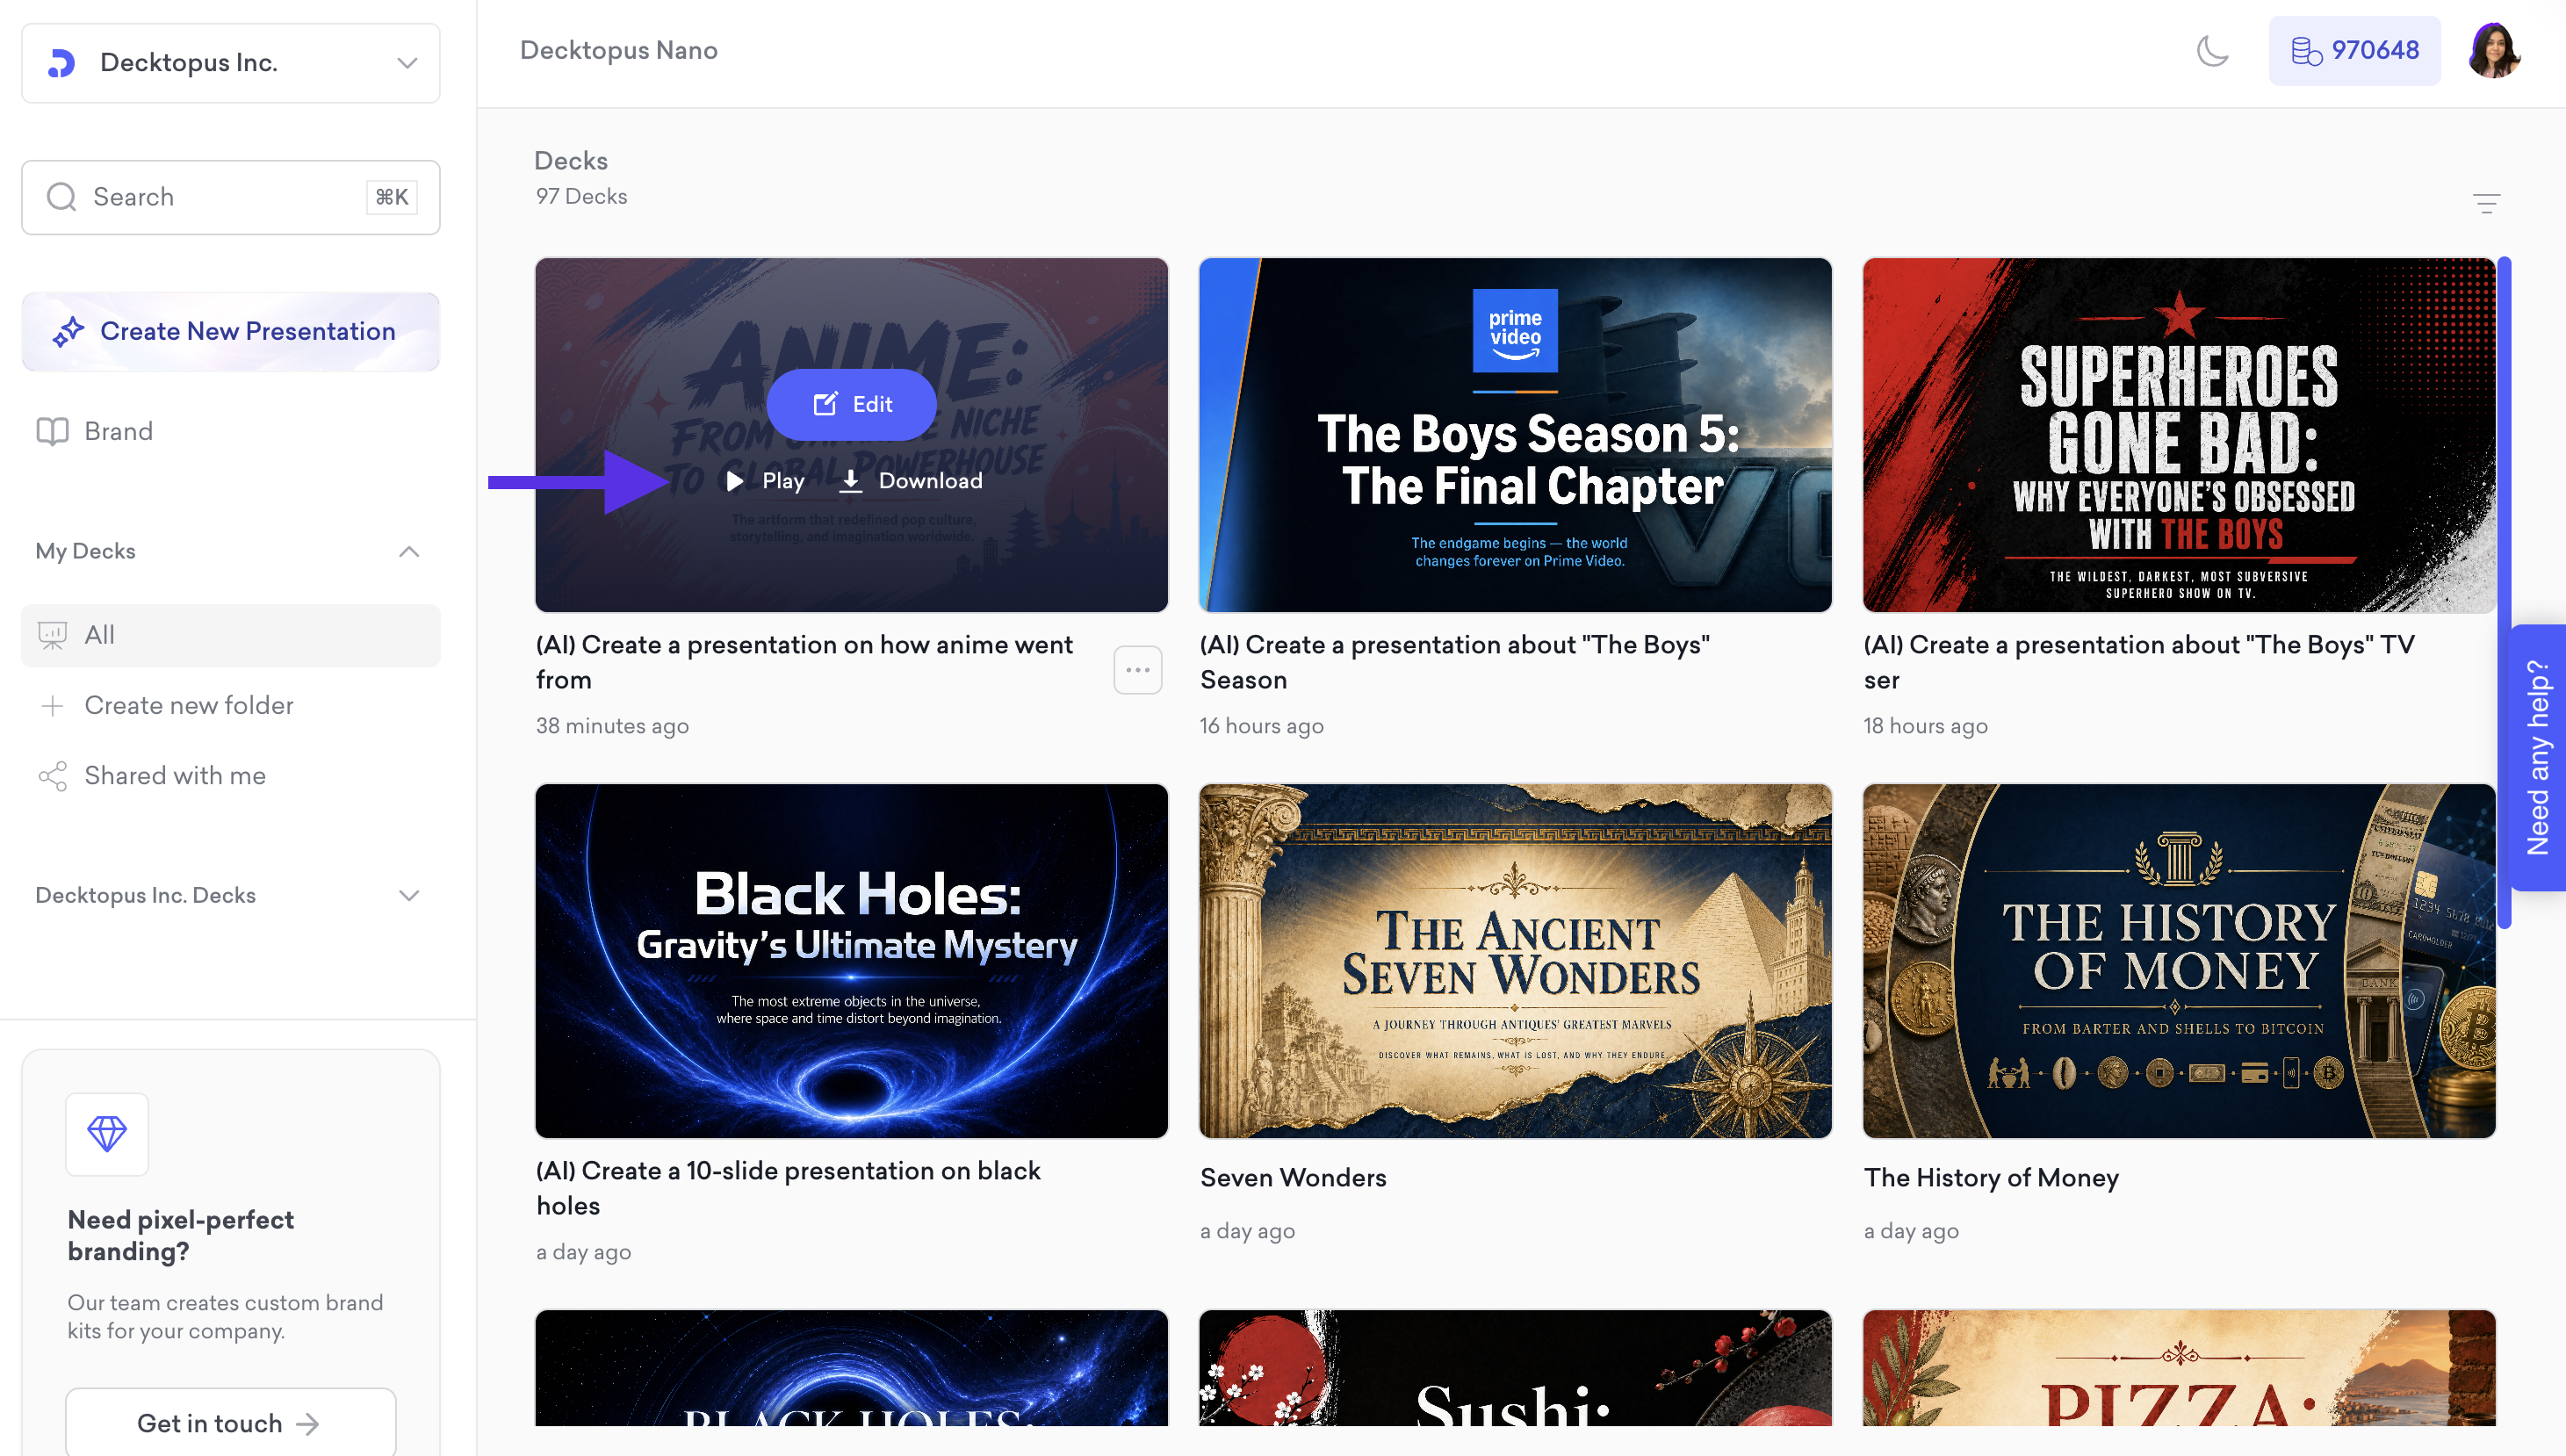
Task: Expand Decktopus Inc. workspace dropdown
Action: 406,63
